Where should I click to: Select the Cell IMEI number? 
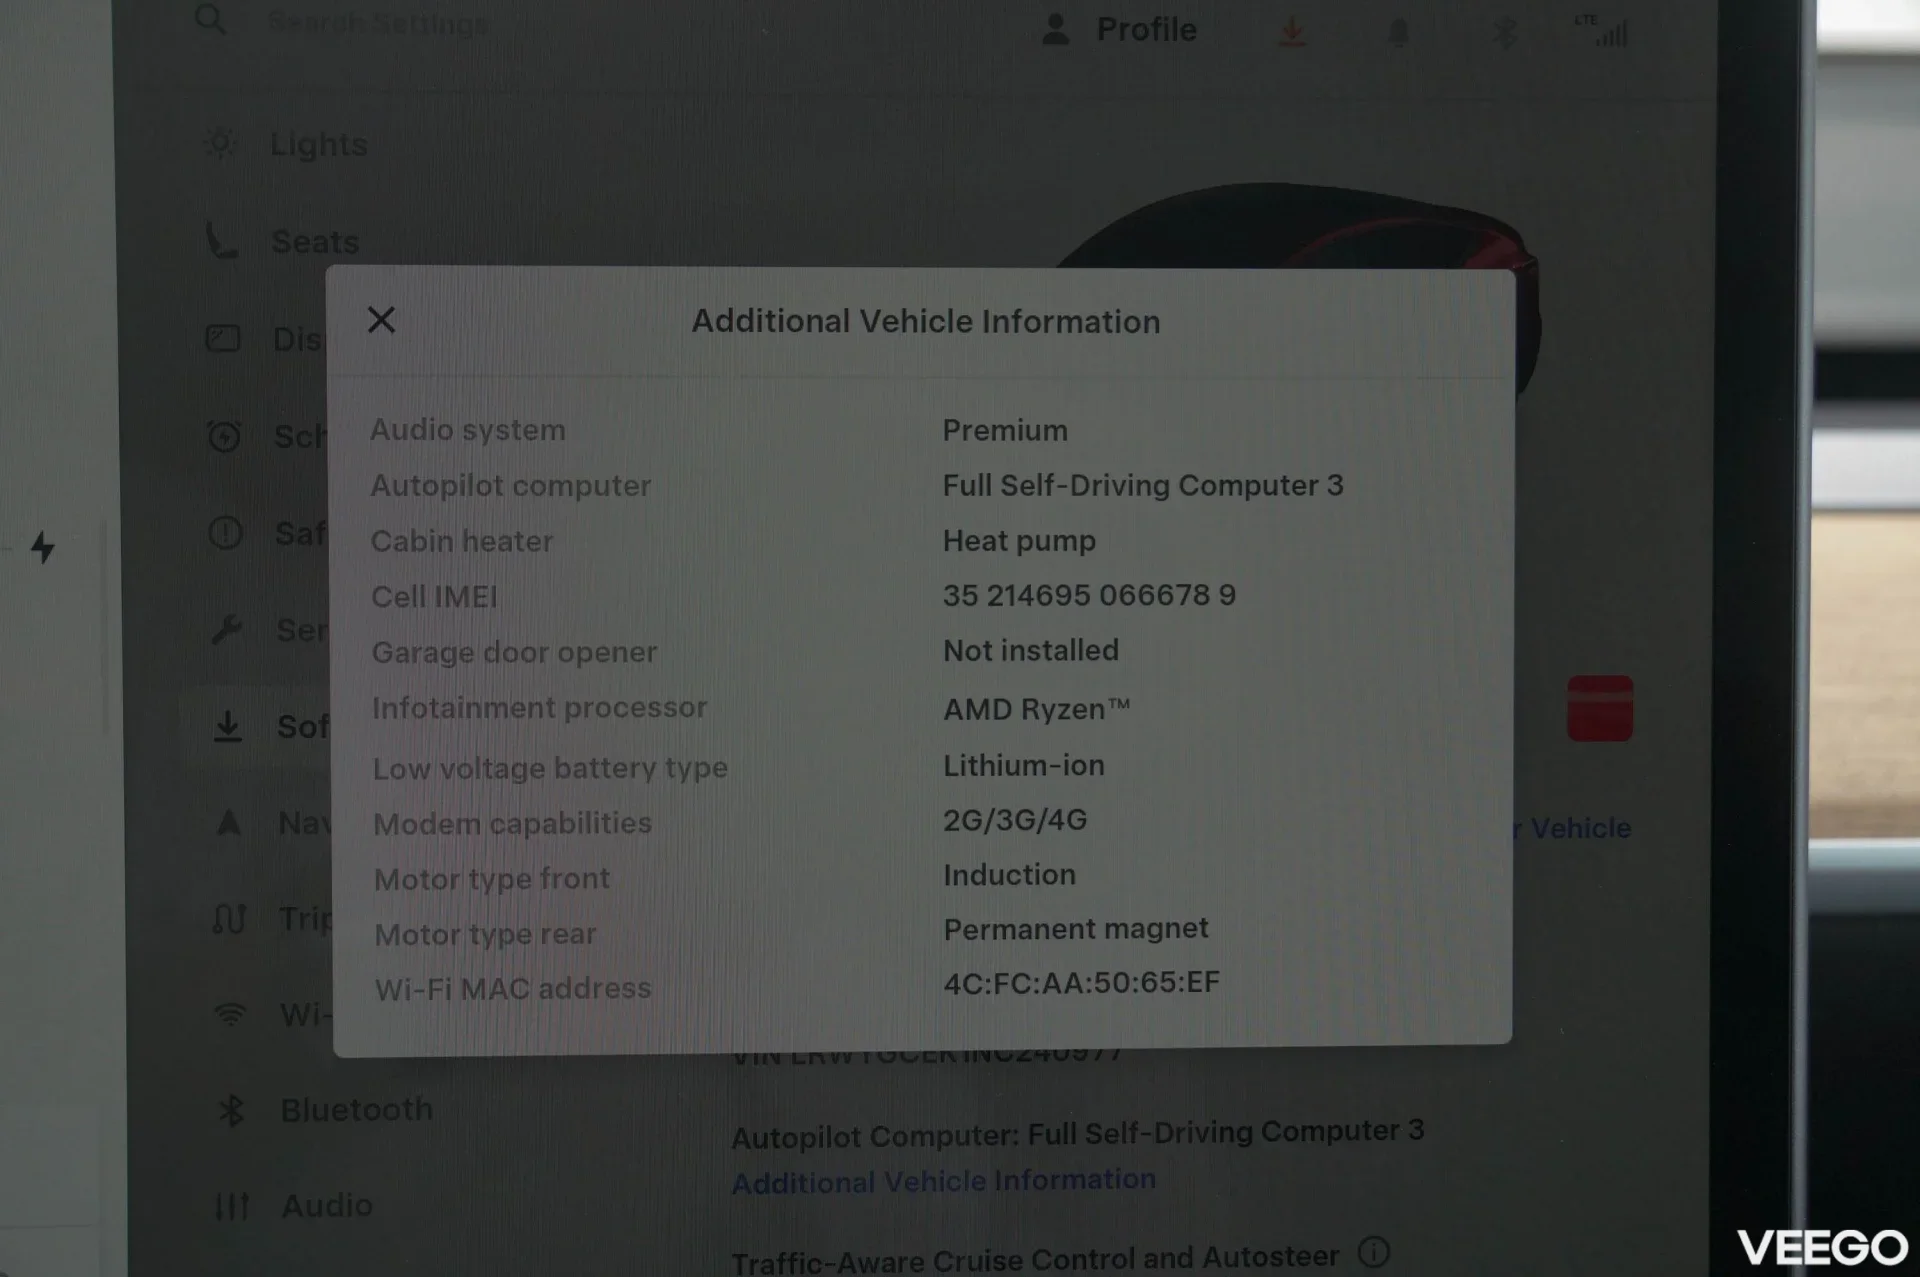[1089, 595]
